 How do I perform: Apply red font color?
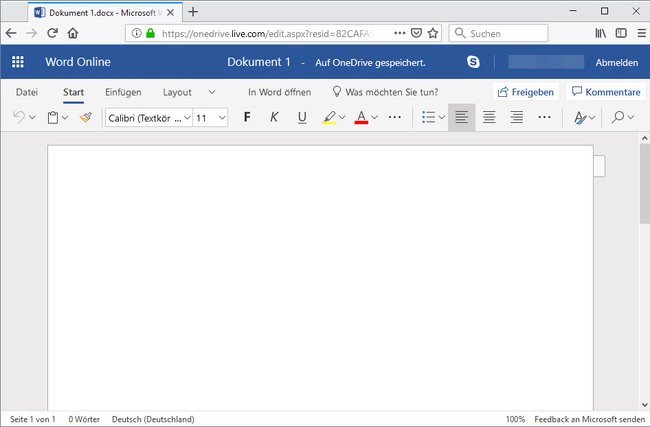[x=361, y=117]
